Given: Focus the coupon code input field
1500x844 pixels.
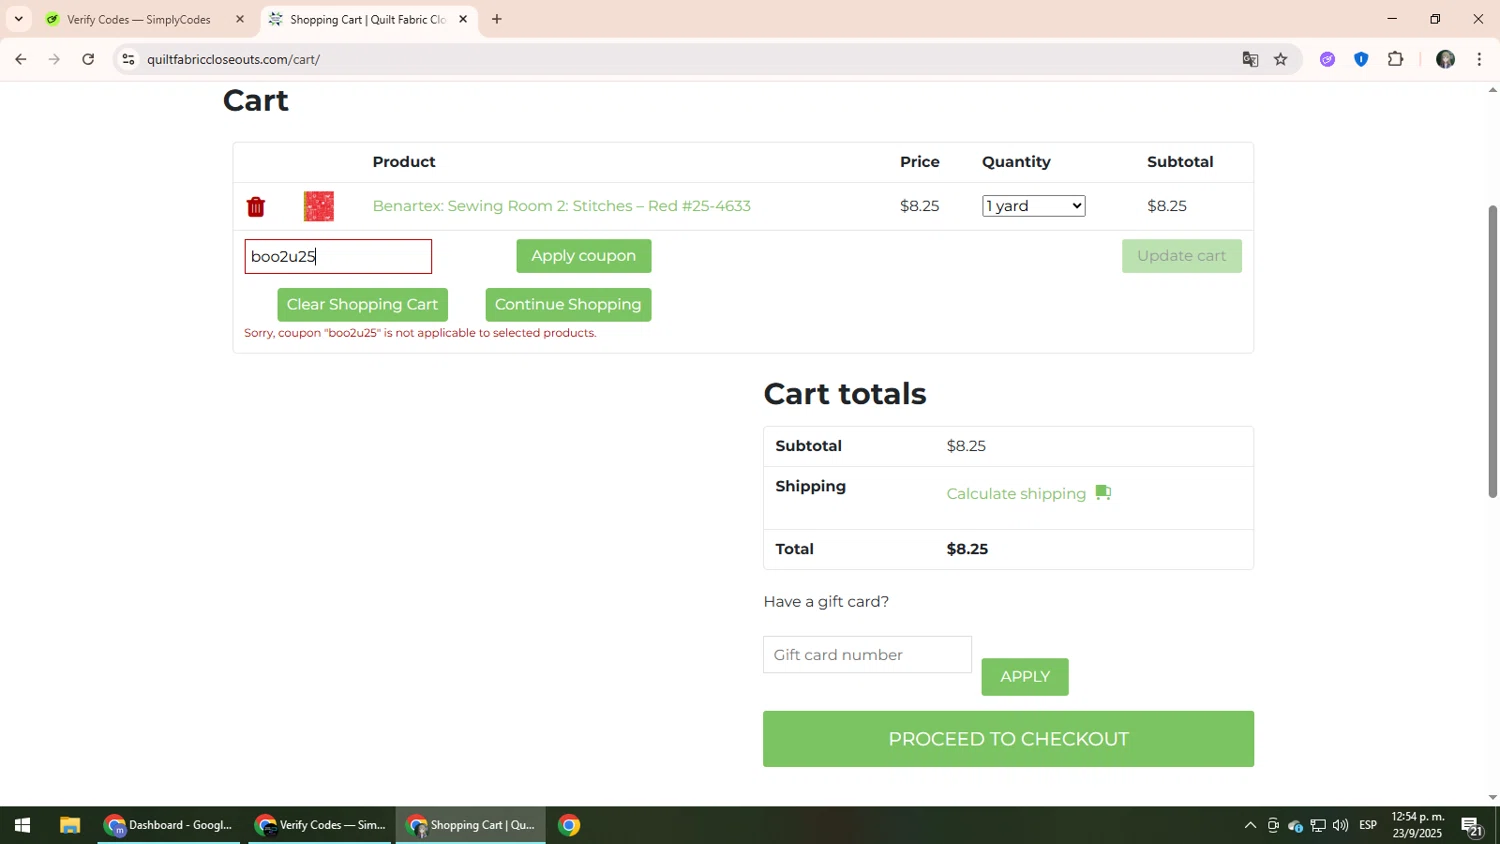Looking at the screenshot, I should (x=338, y=257).
